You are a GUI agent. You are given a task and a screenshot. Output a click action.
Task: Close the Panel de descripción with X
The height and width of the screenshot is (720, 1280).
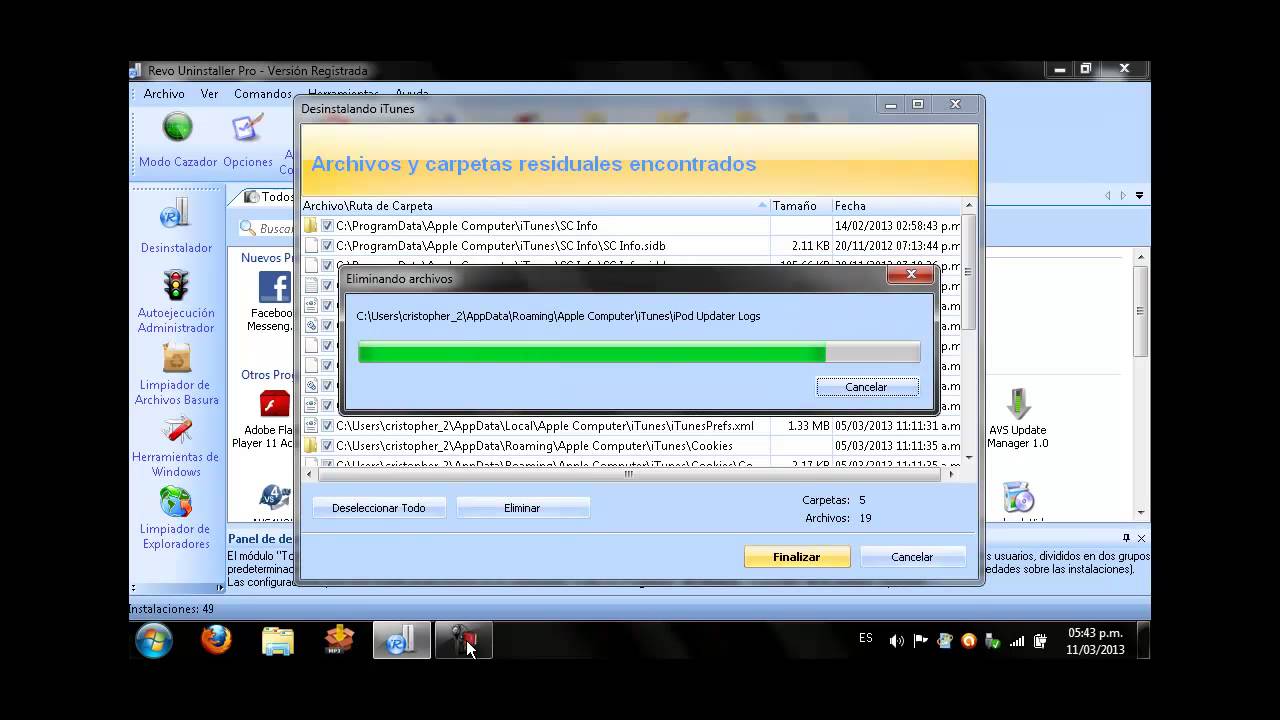1141,538
